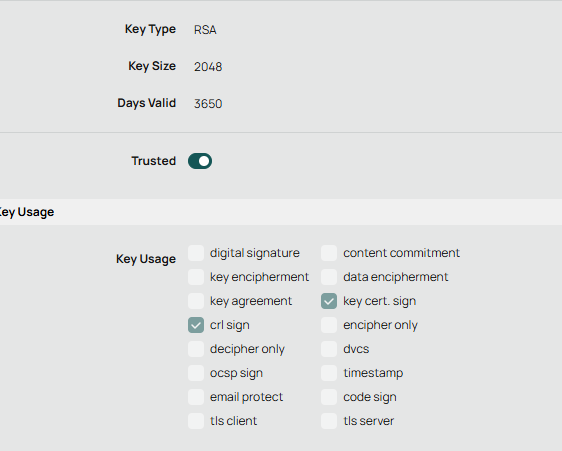Viewport: 562px width, 451px height.
Task: Enable the dvcs key usage
Action: click(x=329, y=349)
